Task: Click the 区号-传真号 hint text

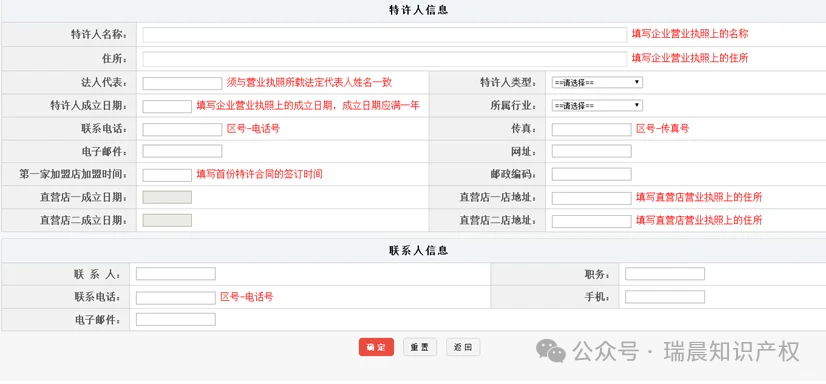Action: point(663,129)
